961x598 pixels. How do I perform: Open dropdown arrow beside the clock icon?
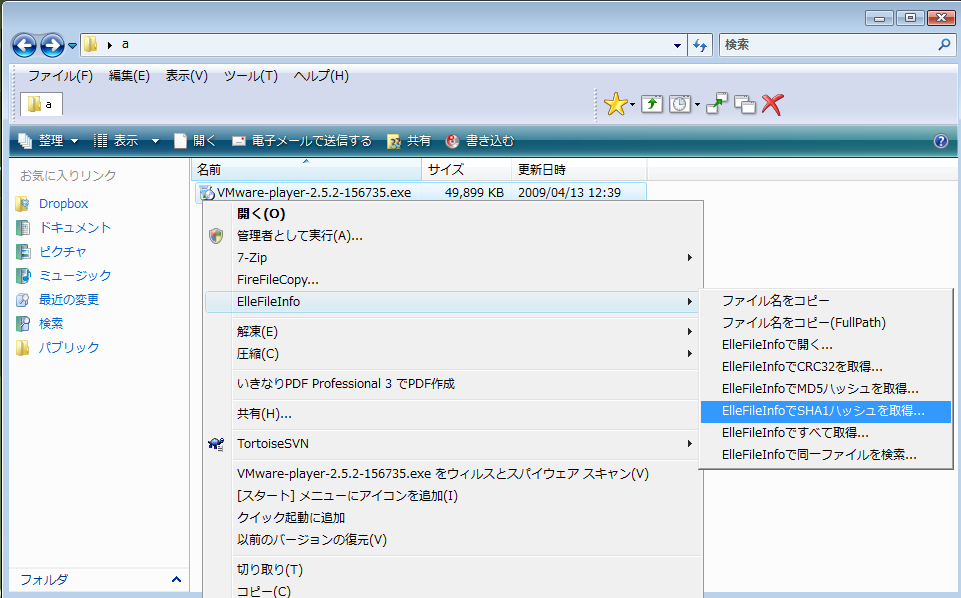697,105
